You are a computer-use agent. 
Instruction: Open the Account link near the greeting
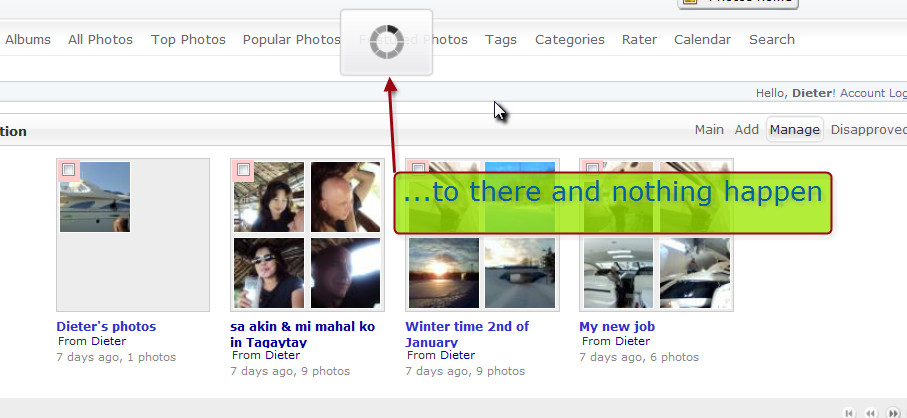862,93
